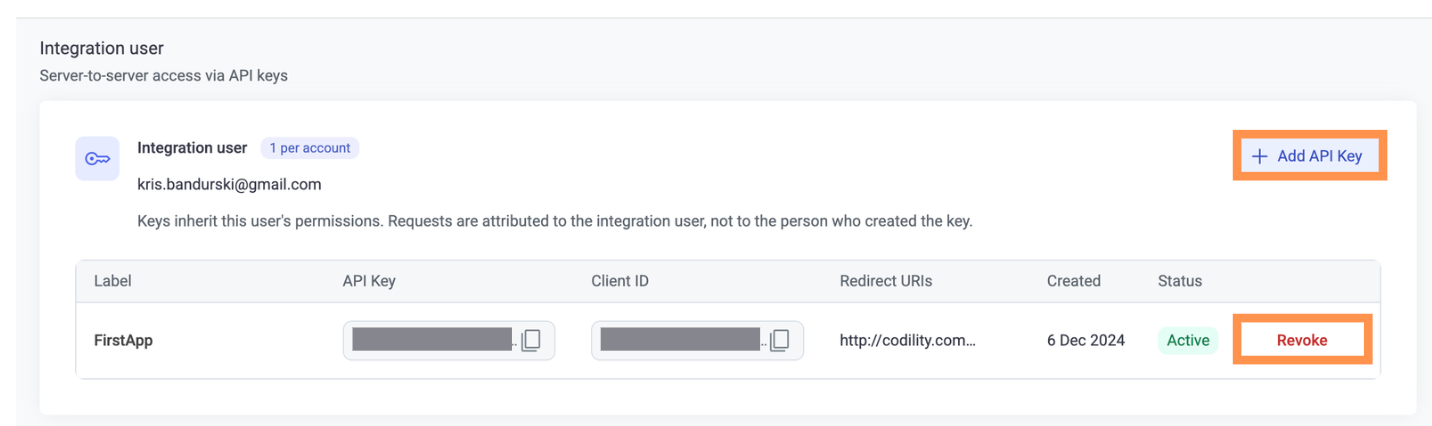1432x426 pixels.
Task: Open the http://codility.com redirect URI
Action: coord(908,341)
